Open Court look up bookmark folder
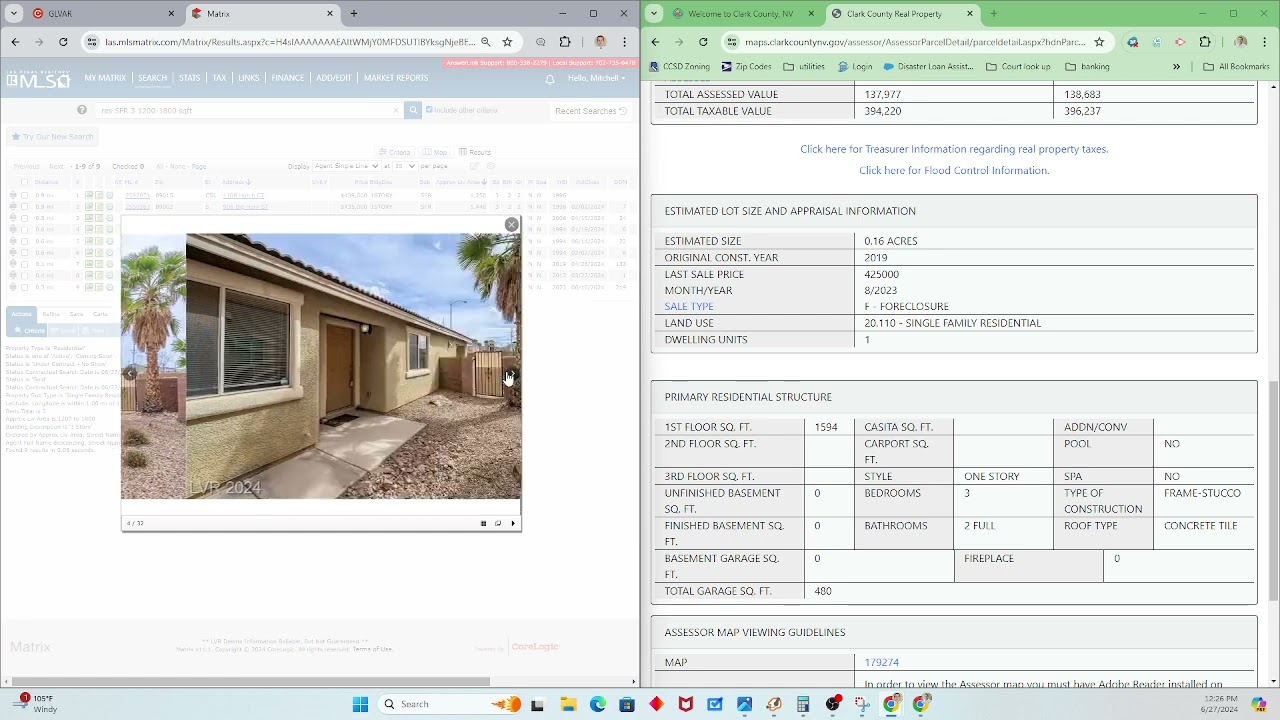The image size is (1280, 720). [1018, 67]
